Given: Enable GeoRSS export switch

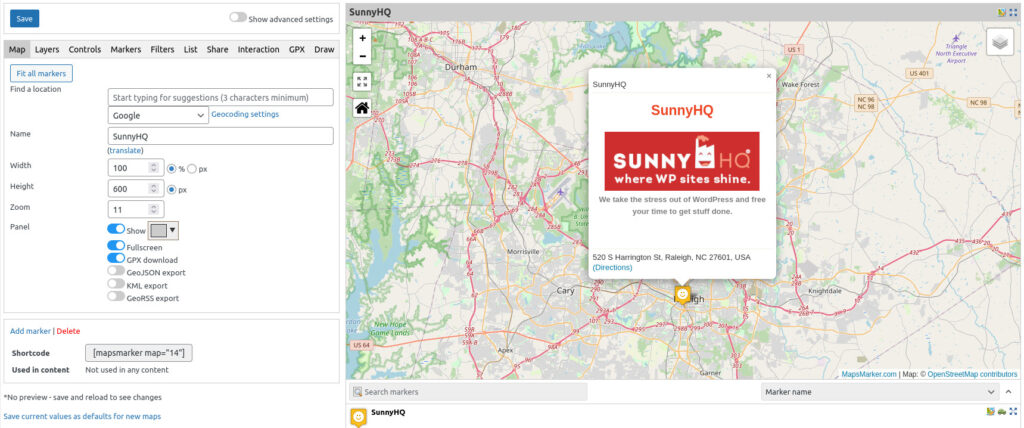Looking at the screenshot, I should click(x=116, y=296).
